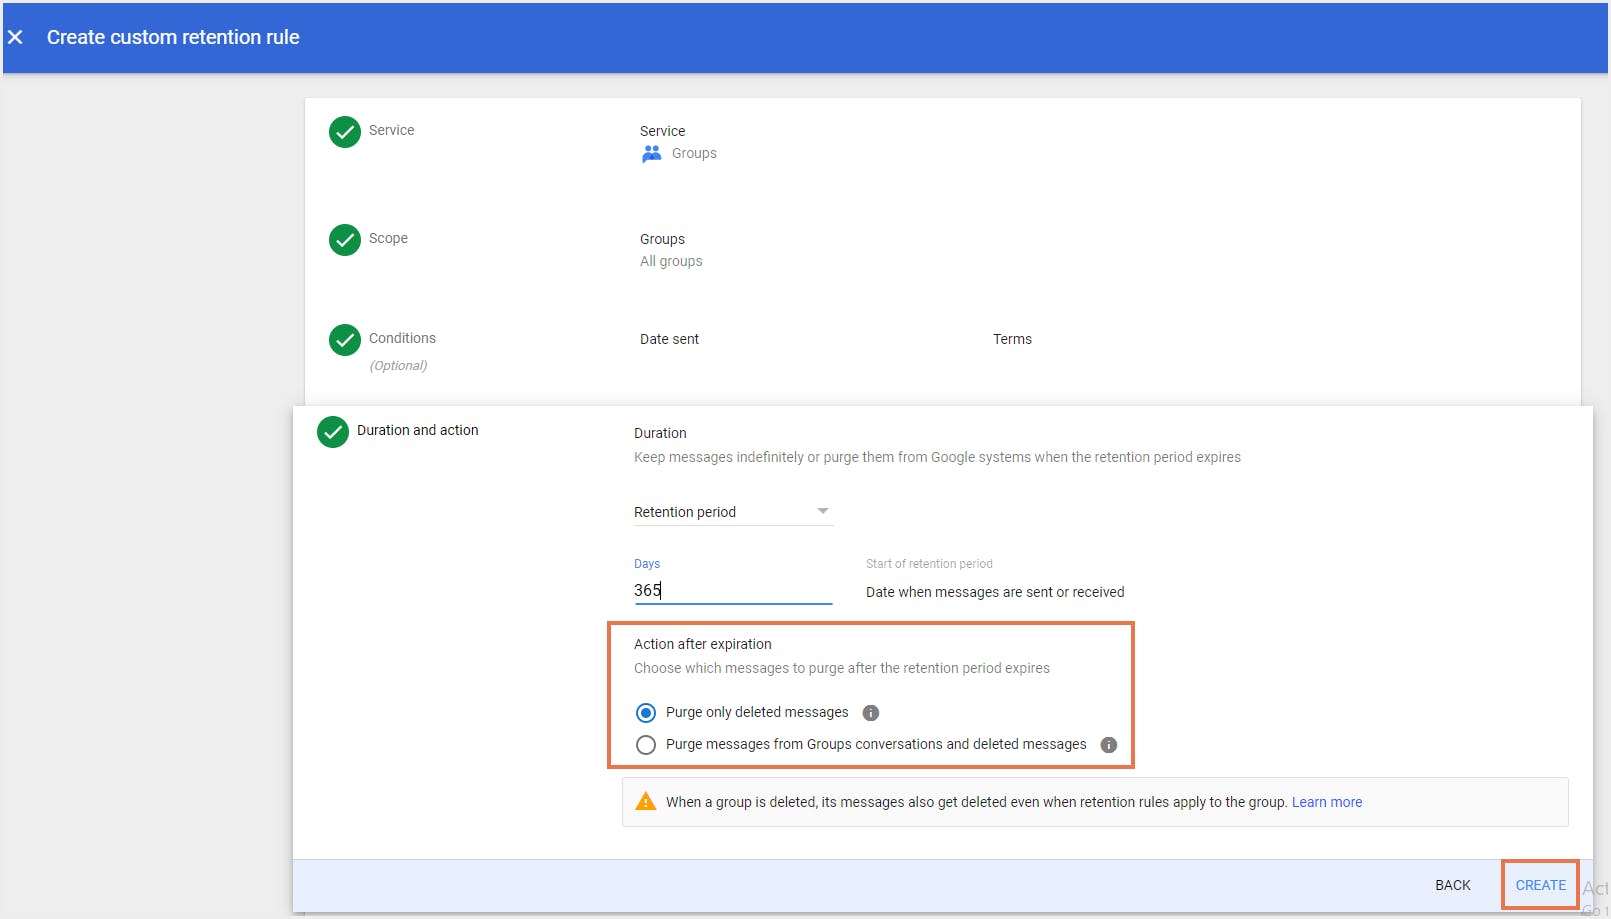
Task: Close the Create custom retention rule dialog
Action: [x=15, y=37]
